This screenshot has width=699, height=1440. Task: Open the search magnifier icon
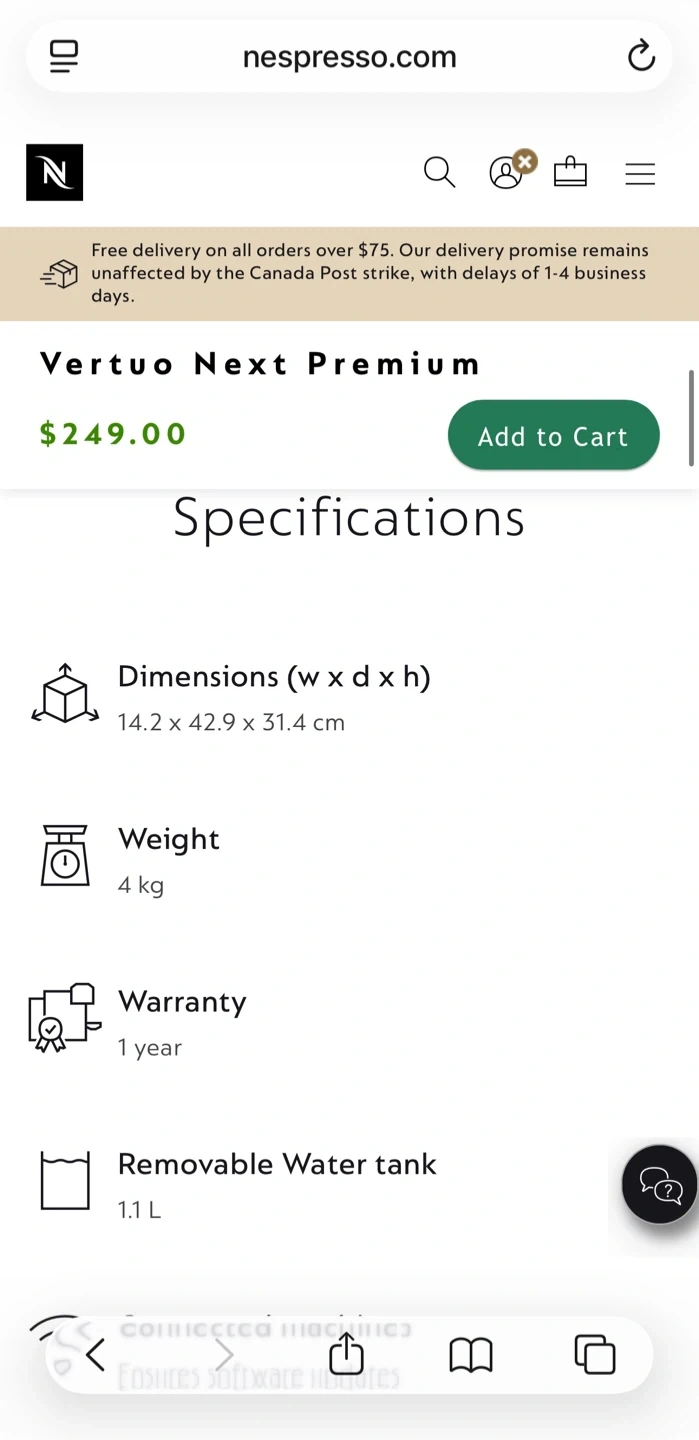tap(439, 172)
